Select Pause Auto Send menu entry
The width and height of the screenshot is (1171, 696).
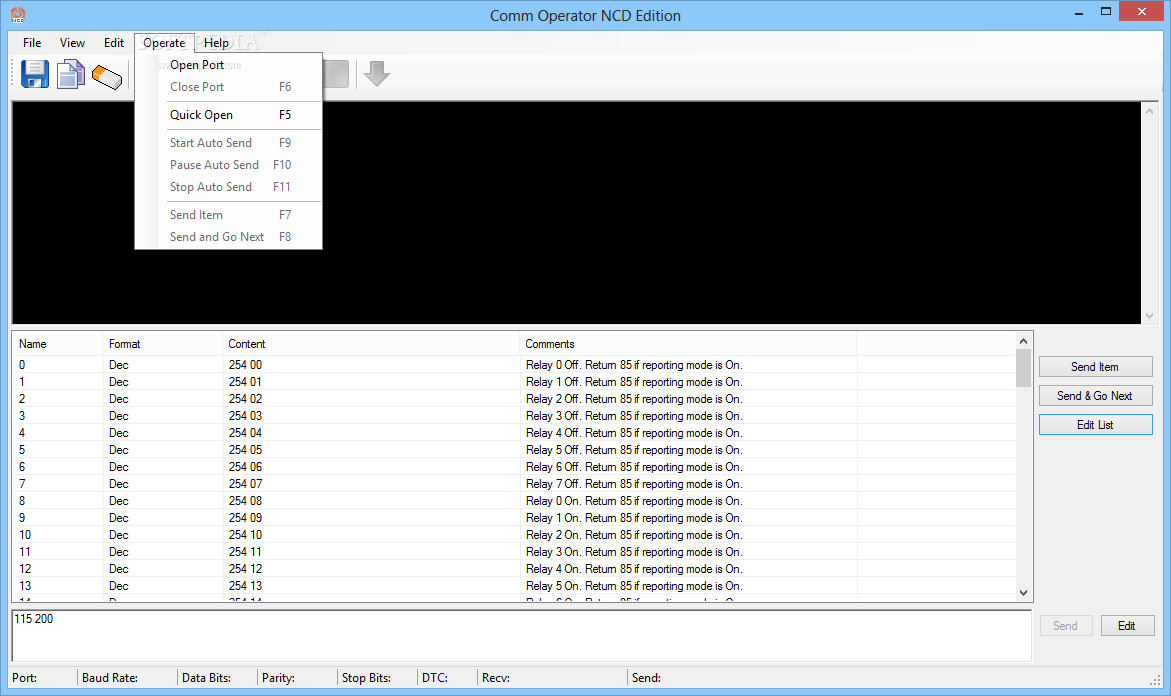[x=229, y=164]
